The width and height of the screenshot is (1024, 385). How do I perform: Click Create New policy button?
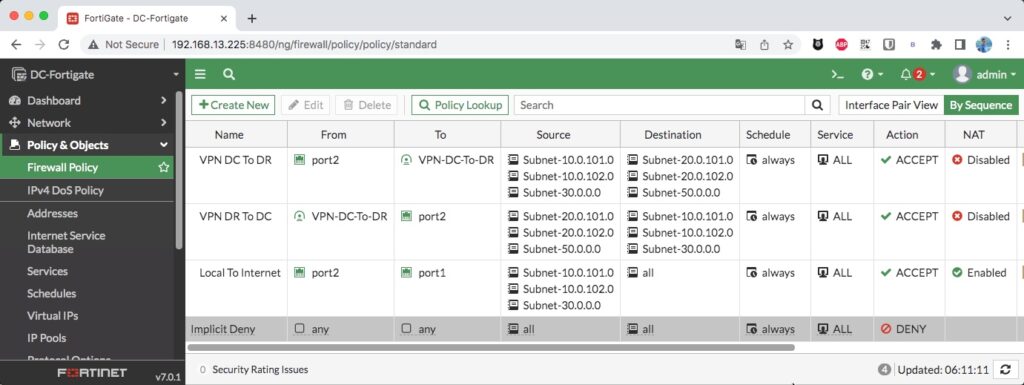233,105
